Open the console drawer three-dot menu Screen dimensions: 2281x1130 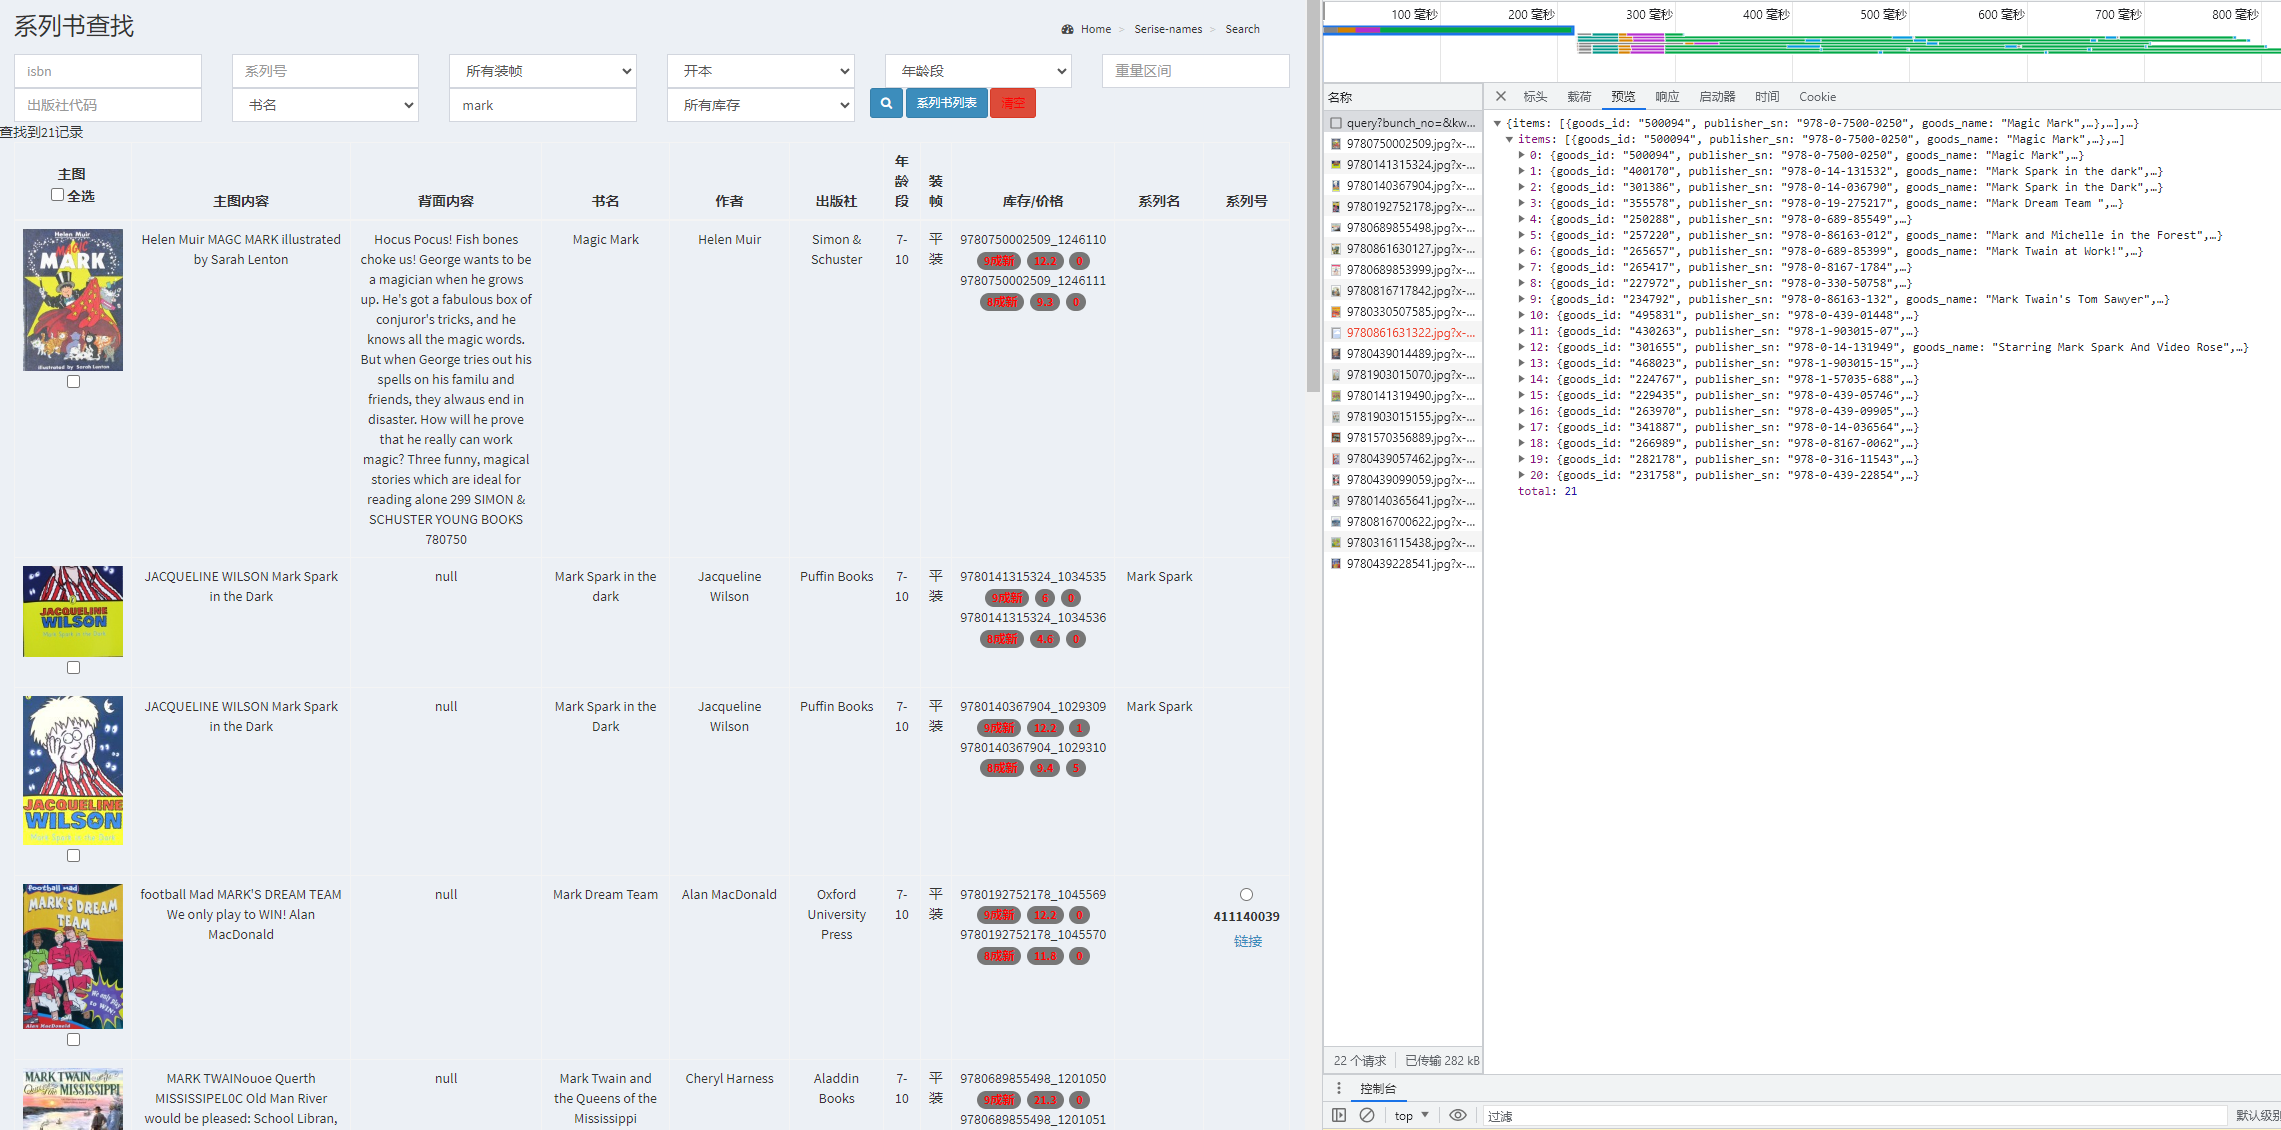[x=1339, y=1088]
